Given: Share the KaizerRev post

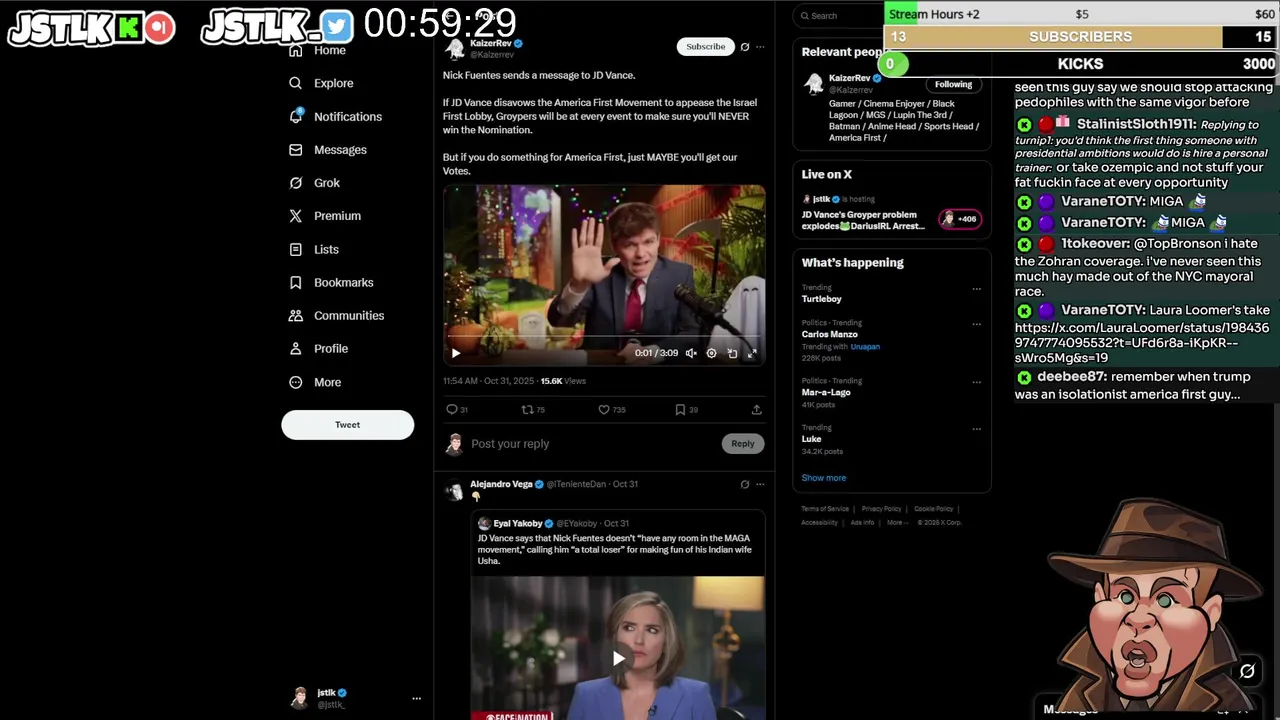Looking at the screenshot, I should 757,409.
